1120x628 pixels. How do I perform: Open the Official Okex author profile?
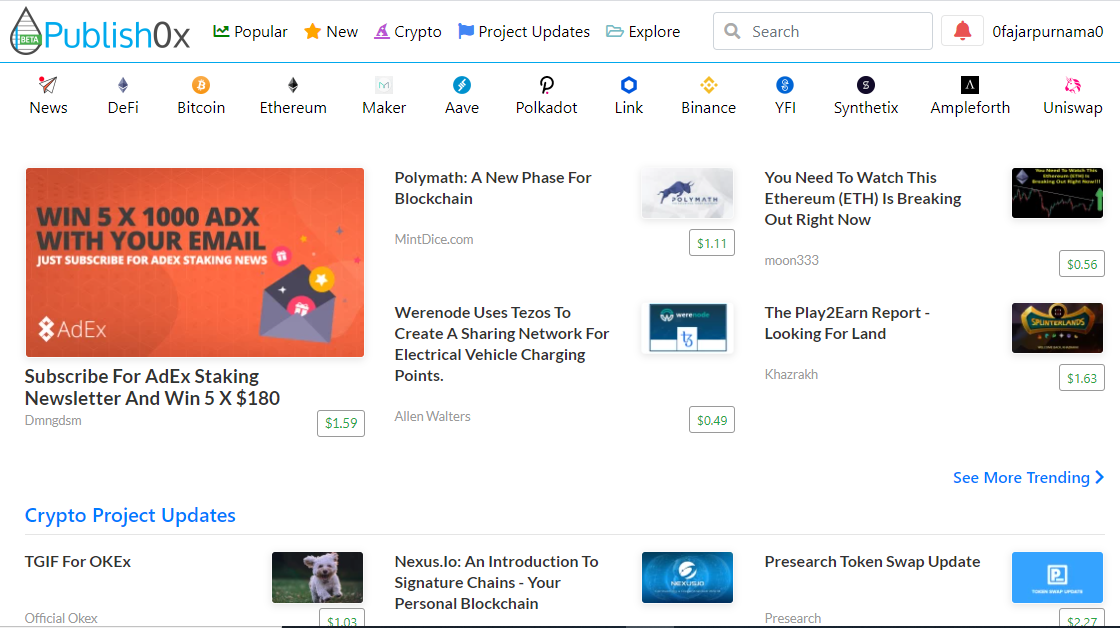(x=61, y=618)
